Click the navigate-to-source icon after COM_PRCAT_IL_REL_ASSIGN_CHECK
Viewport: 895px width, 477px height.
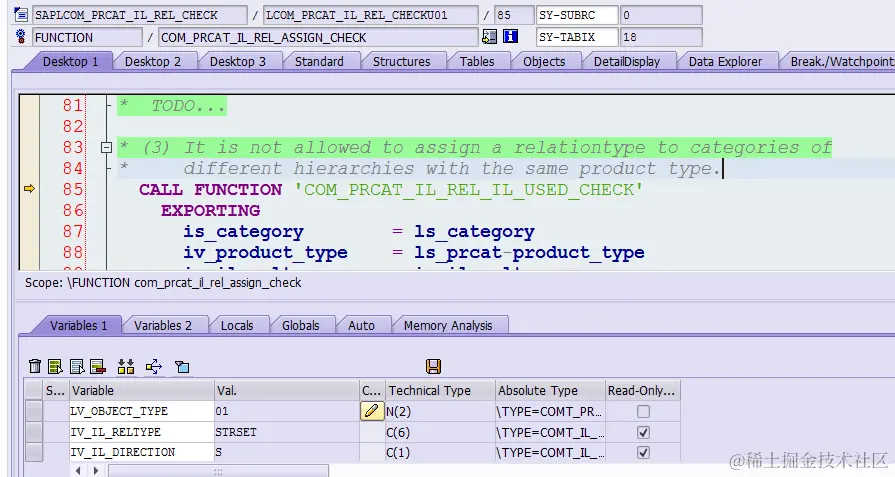click(489, 37)
